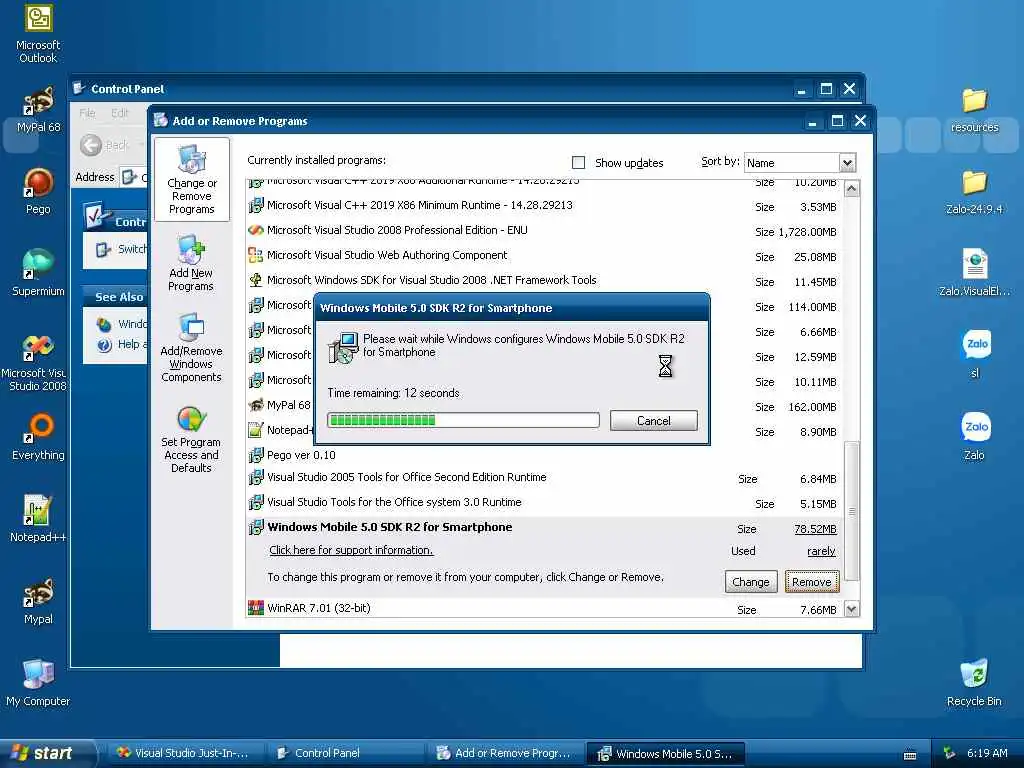The width and height of the screenshot is (1024, 768).
Task: Select Visual Studio Tools for Office 3.0 Runtime
Action: pos(543,503)
